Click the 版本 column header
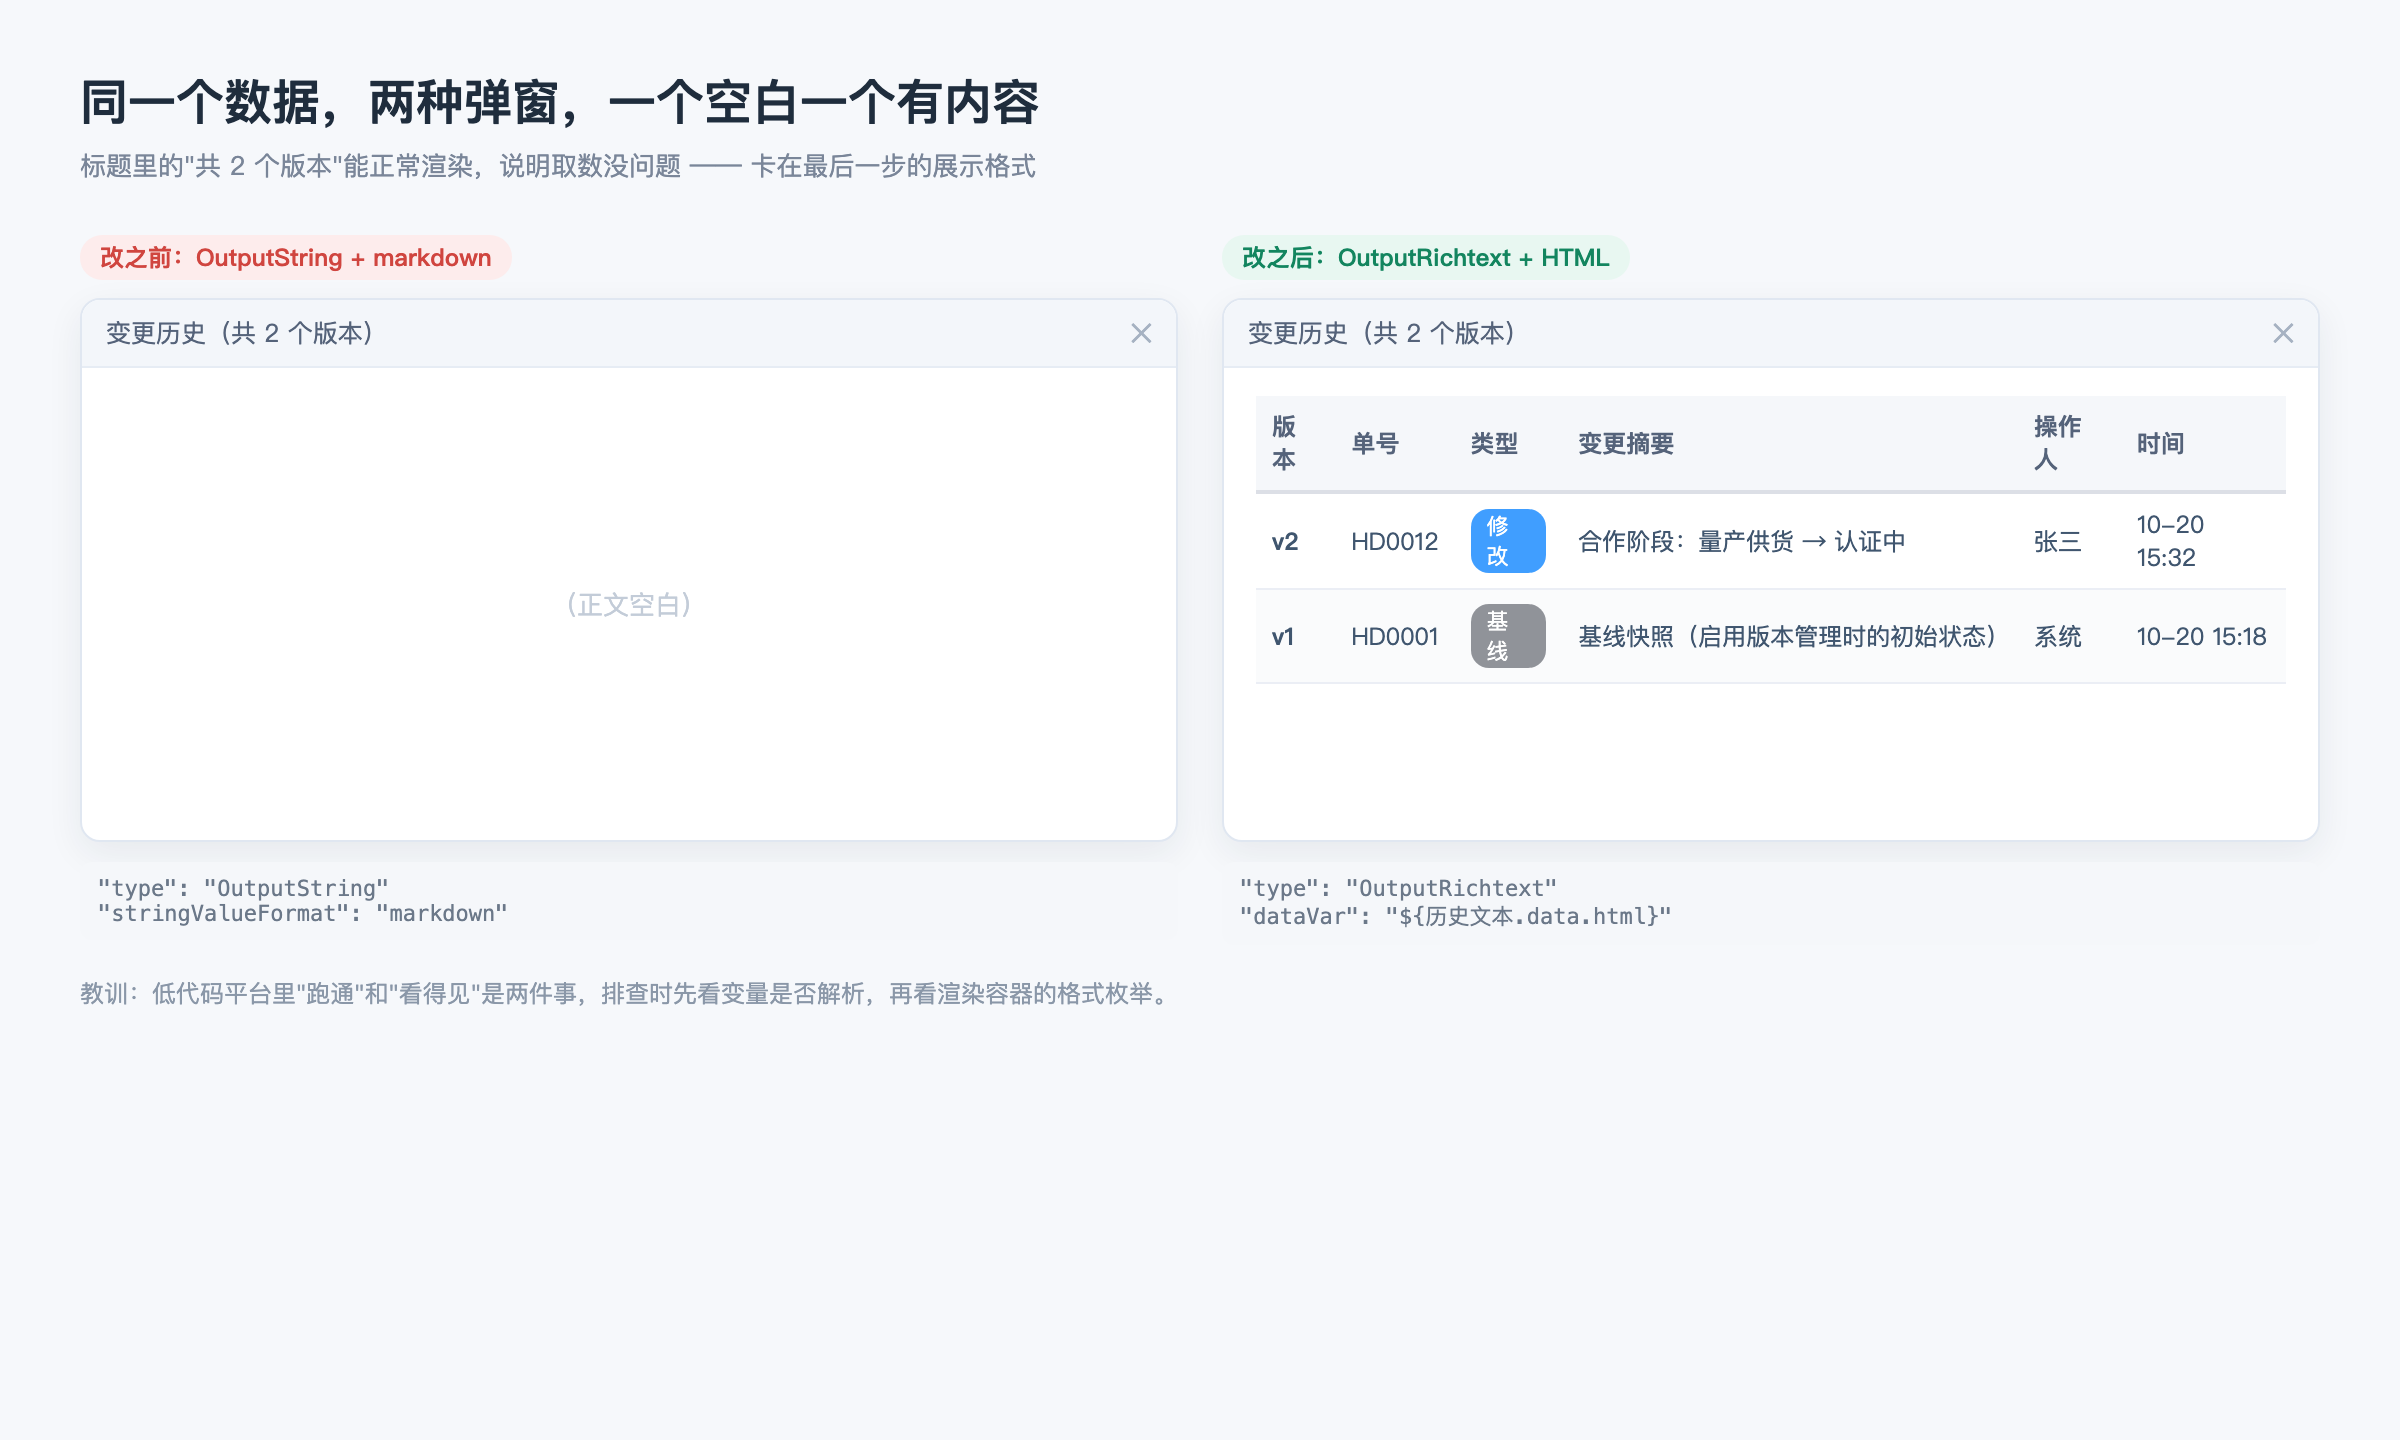 click(1284, 443)
